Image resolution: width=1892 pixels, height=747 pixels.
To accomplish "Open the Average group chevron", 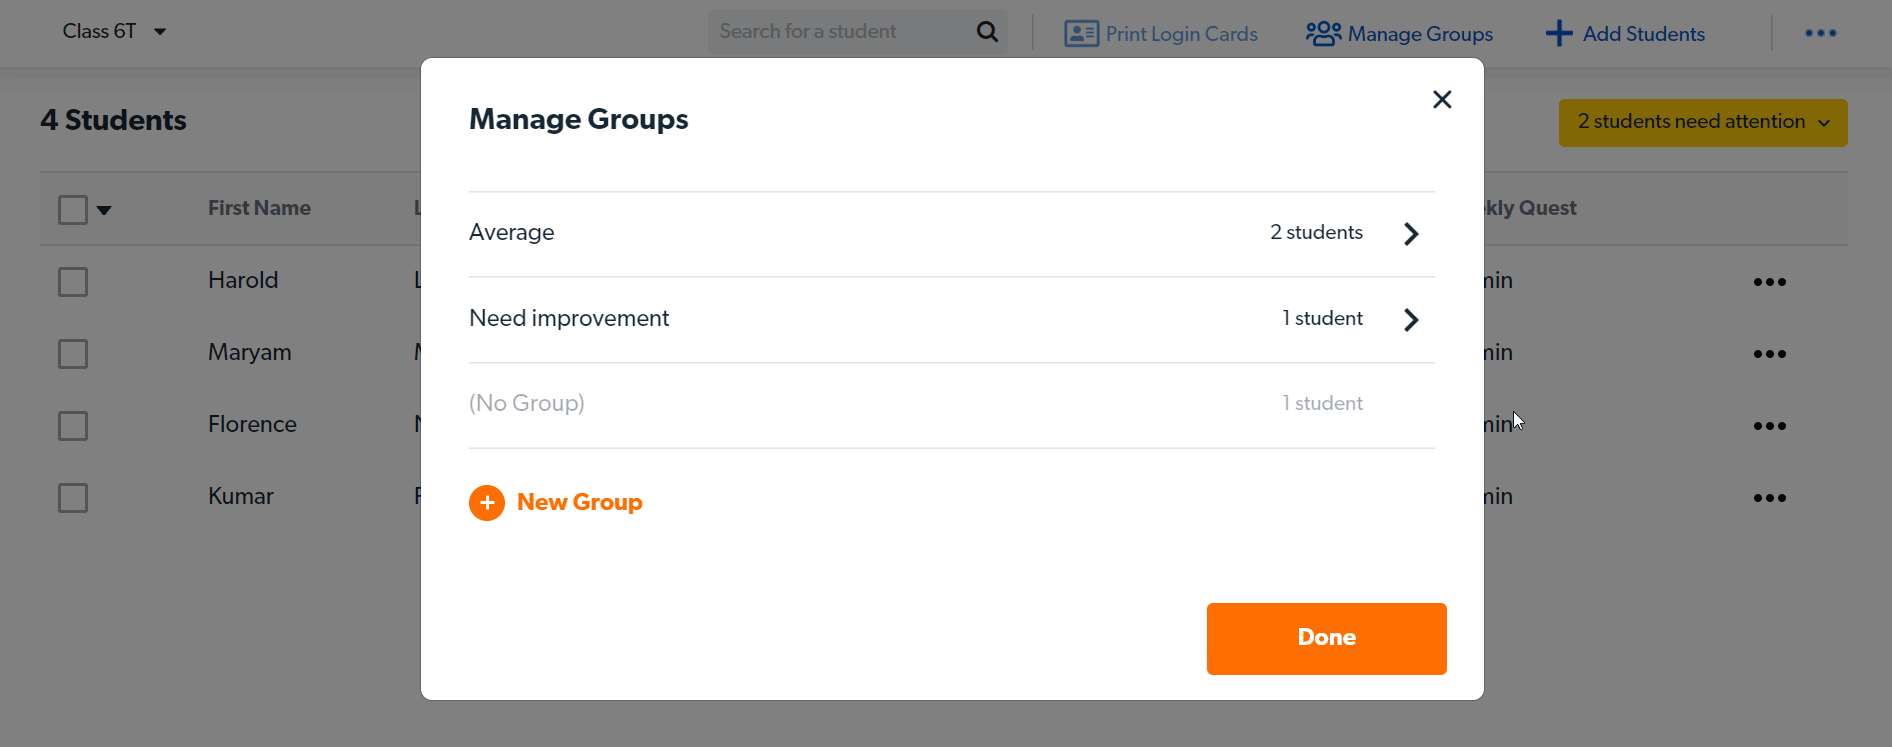I will [x=1411, y=233].
